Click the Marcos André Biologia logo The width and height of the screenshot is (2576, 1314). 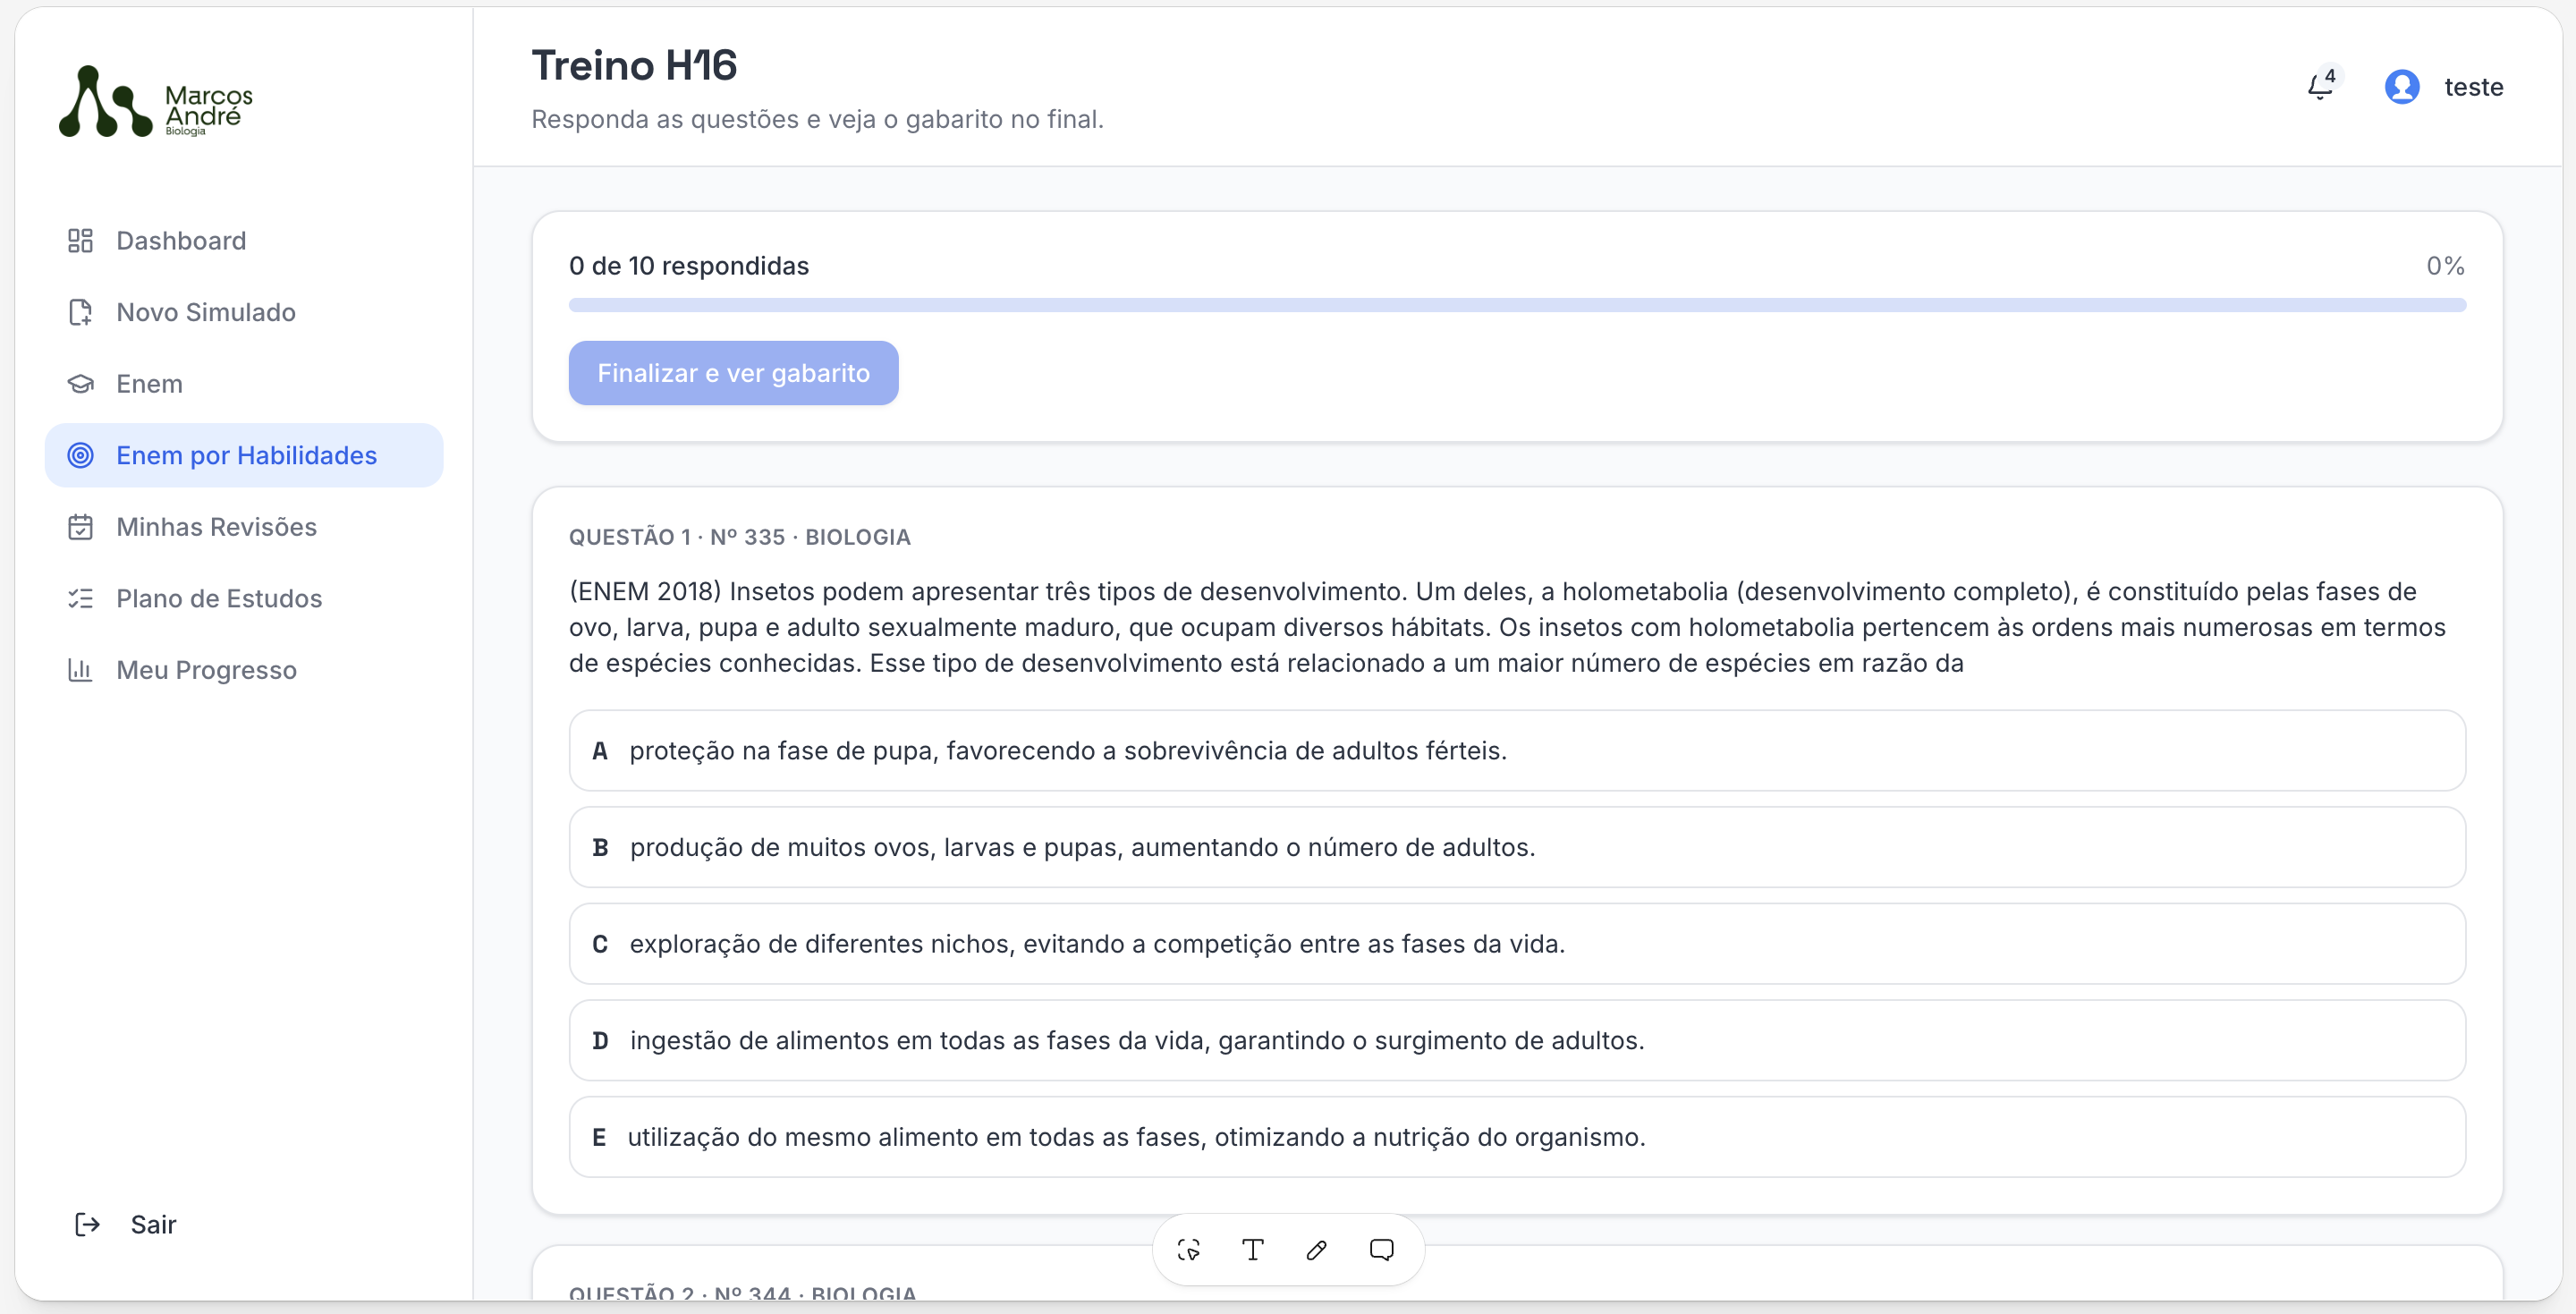tap(156, 101)
